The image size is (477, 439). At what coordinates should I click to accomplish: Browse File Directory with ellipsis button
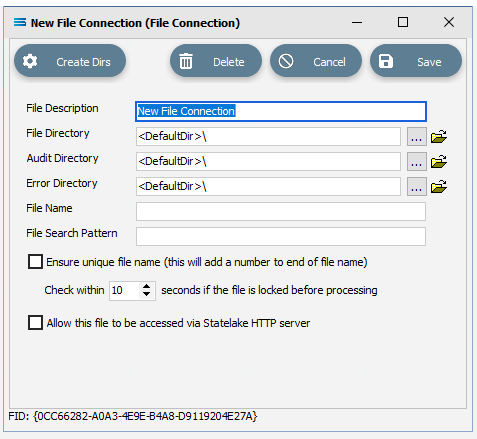click(417, 137)
